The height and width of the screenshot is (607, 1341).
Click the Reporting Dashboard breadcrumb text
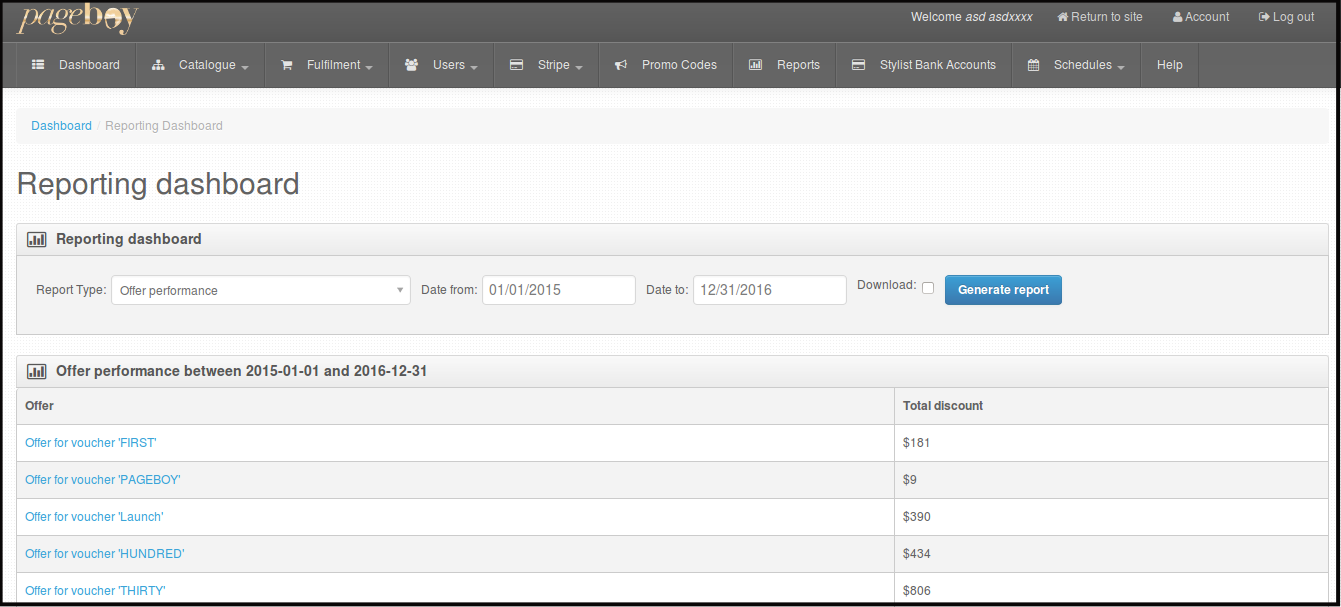pos(164,126)
